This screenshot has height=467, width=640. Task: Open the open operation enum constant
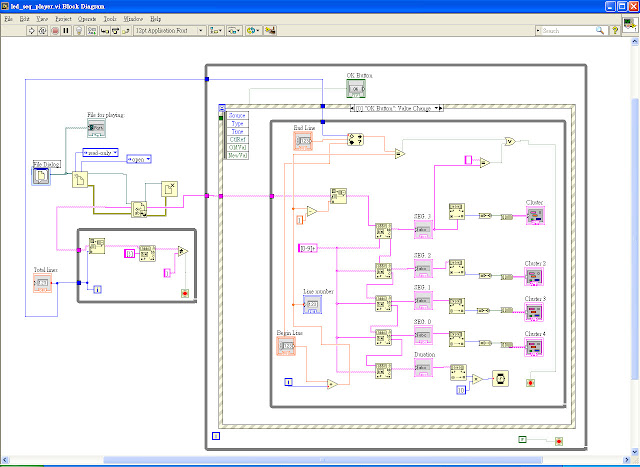(x=139, y=159)
